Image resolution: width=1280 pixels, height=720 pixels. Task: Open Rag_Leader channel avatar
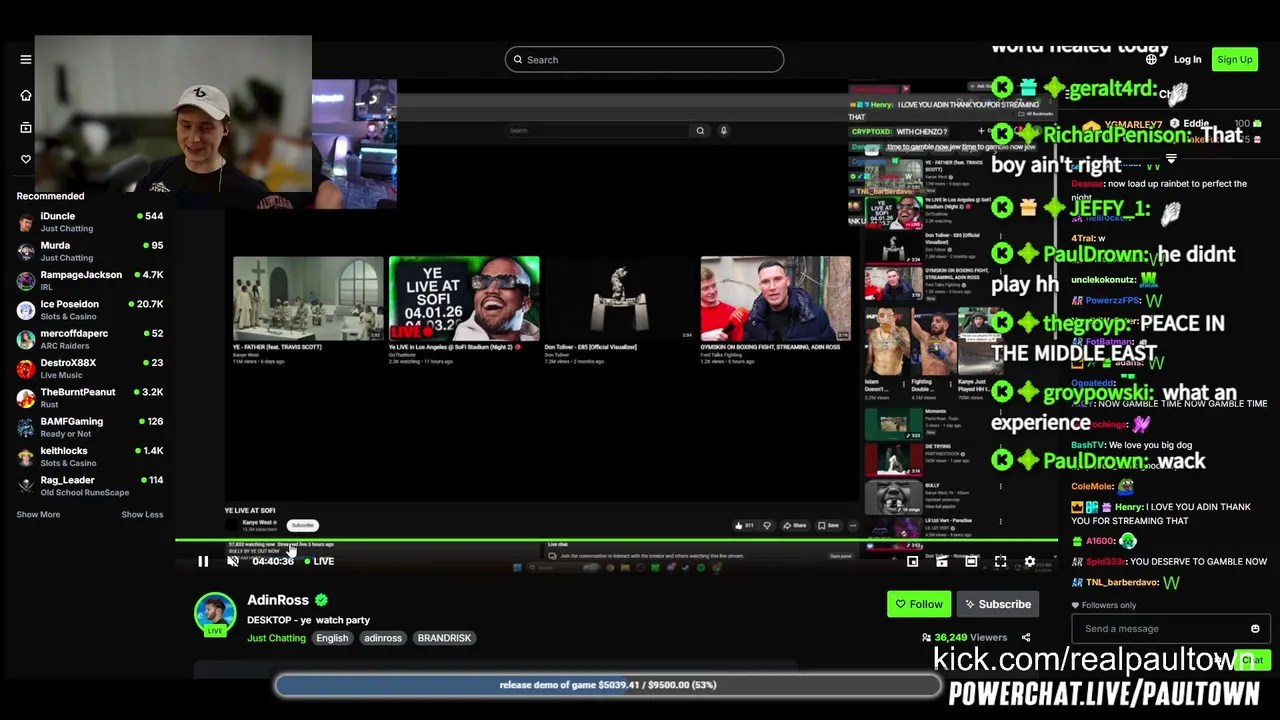[x=26, y=486]
